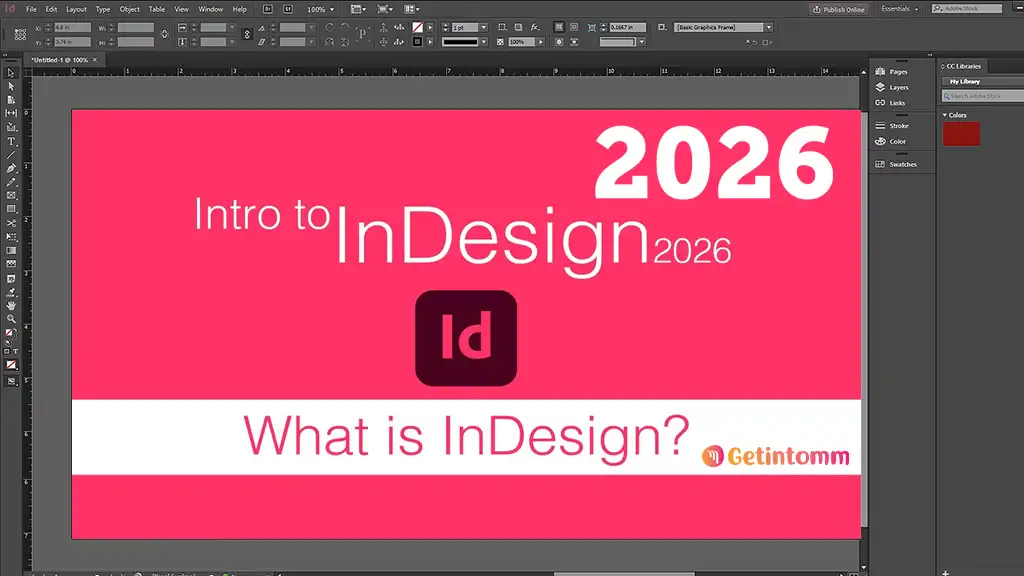Open the Table menu
Image resolution: width=1024 pixels, height=576 pixels.
(x=157, y=9)
